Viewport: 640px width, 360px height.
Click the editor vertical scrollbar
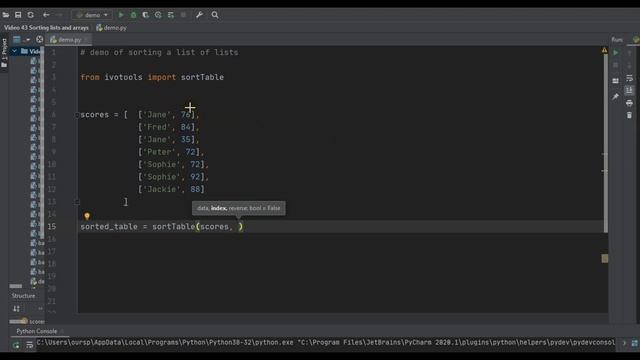[606, 143]
